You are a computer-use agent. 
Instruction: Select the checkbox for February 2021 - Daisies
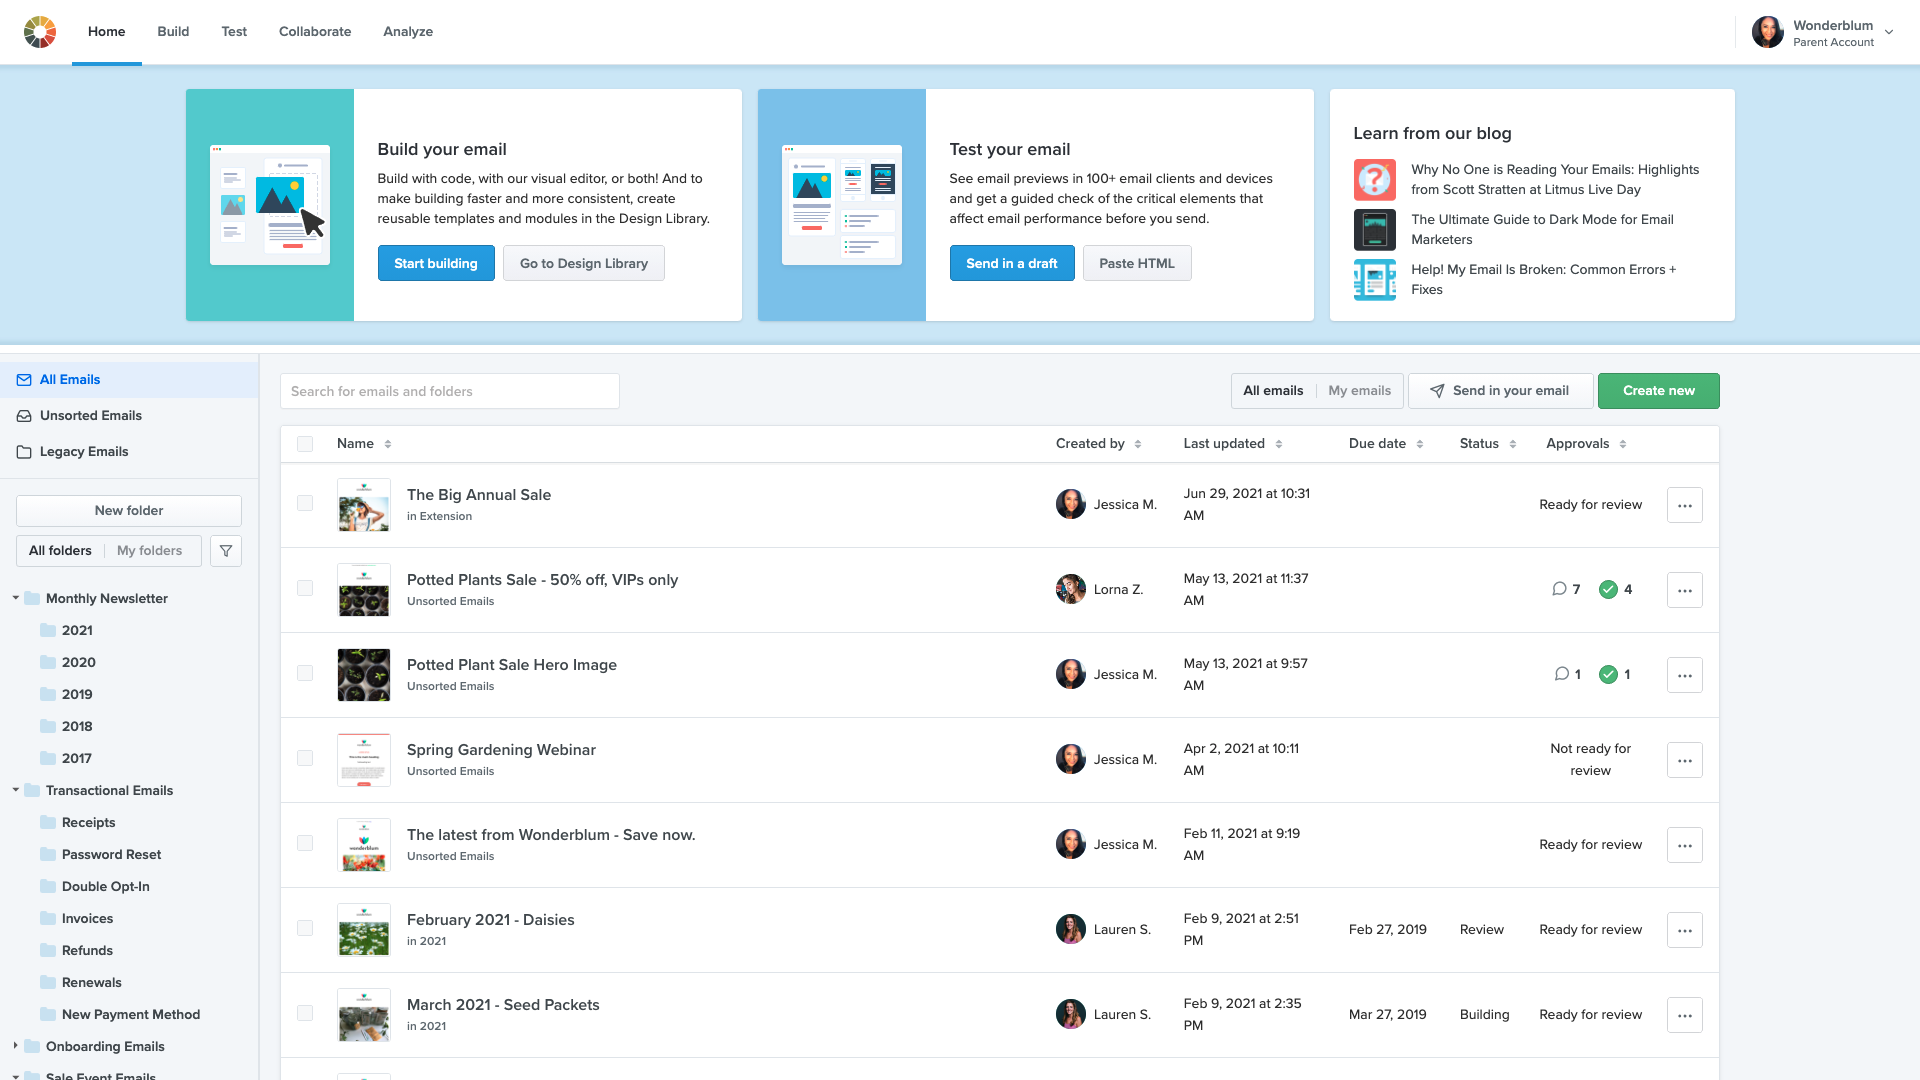click(305, 928)
